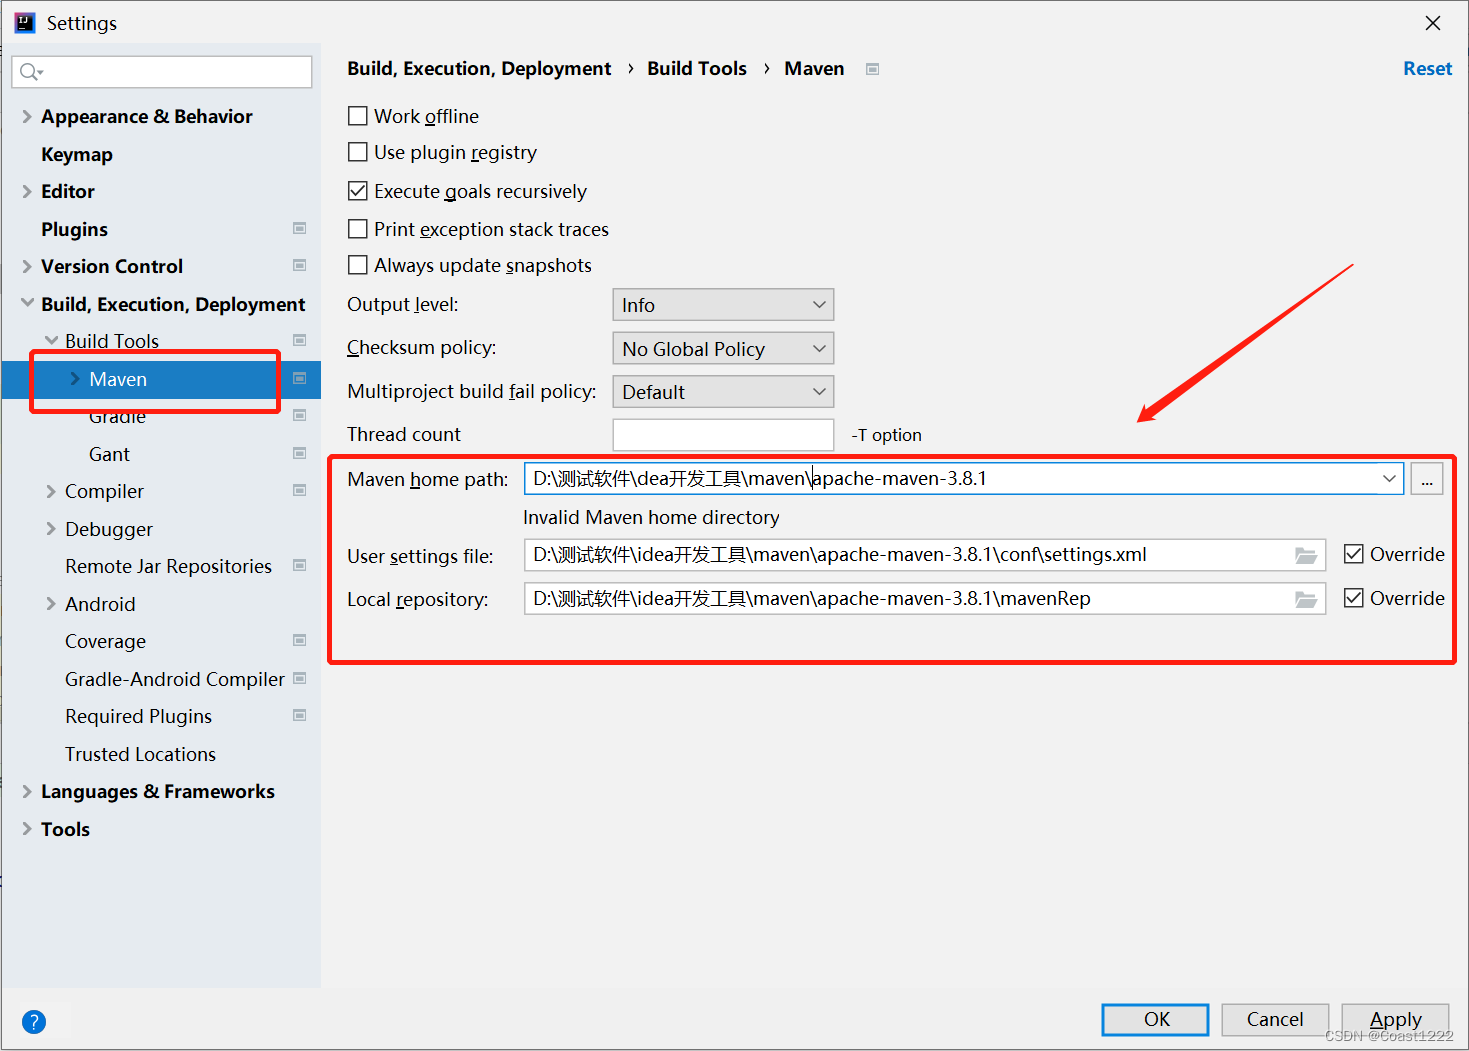Click the project icon beside Gradle-Android Compiler

click(299, 679)
